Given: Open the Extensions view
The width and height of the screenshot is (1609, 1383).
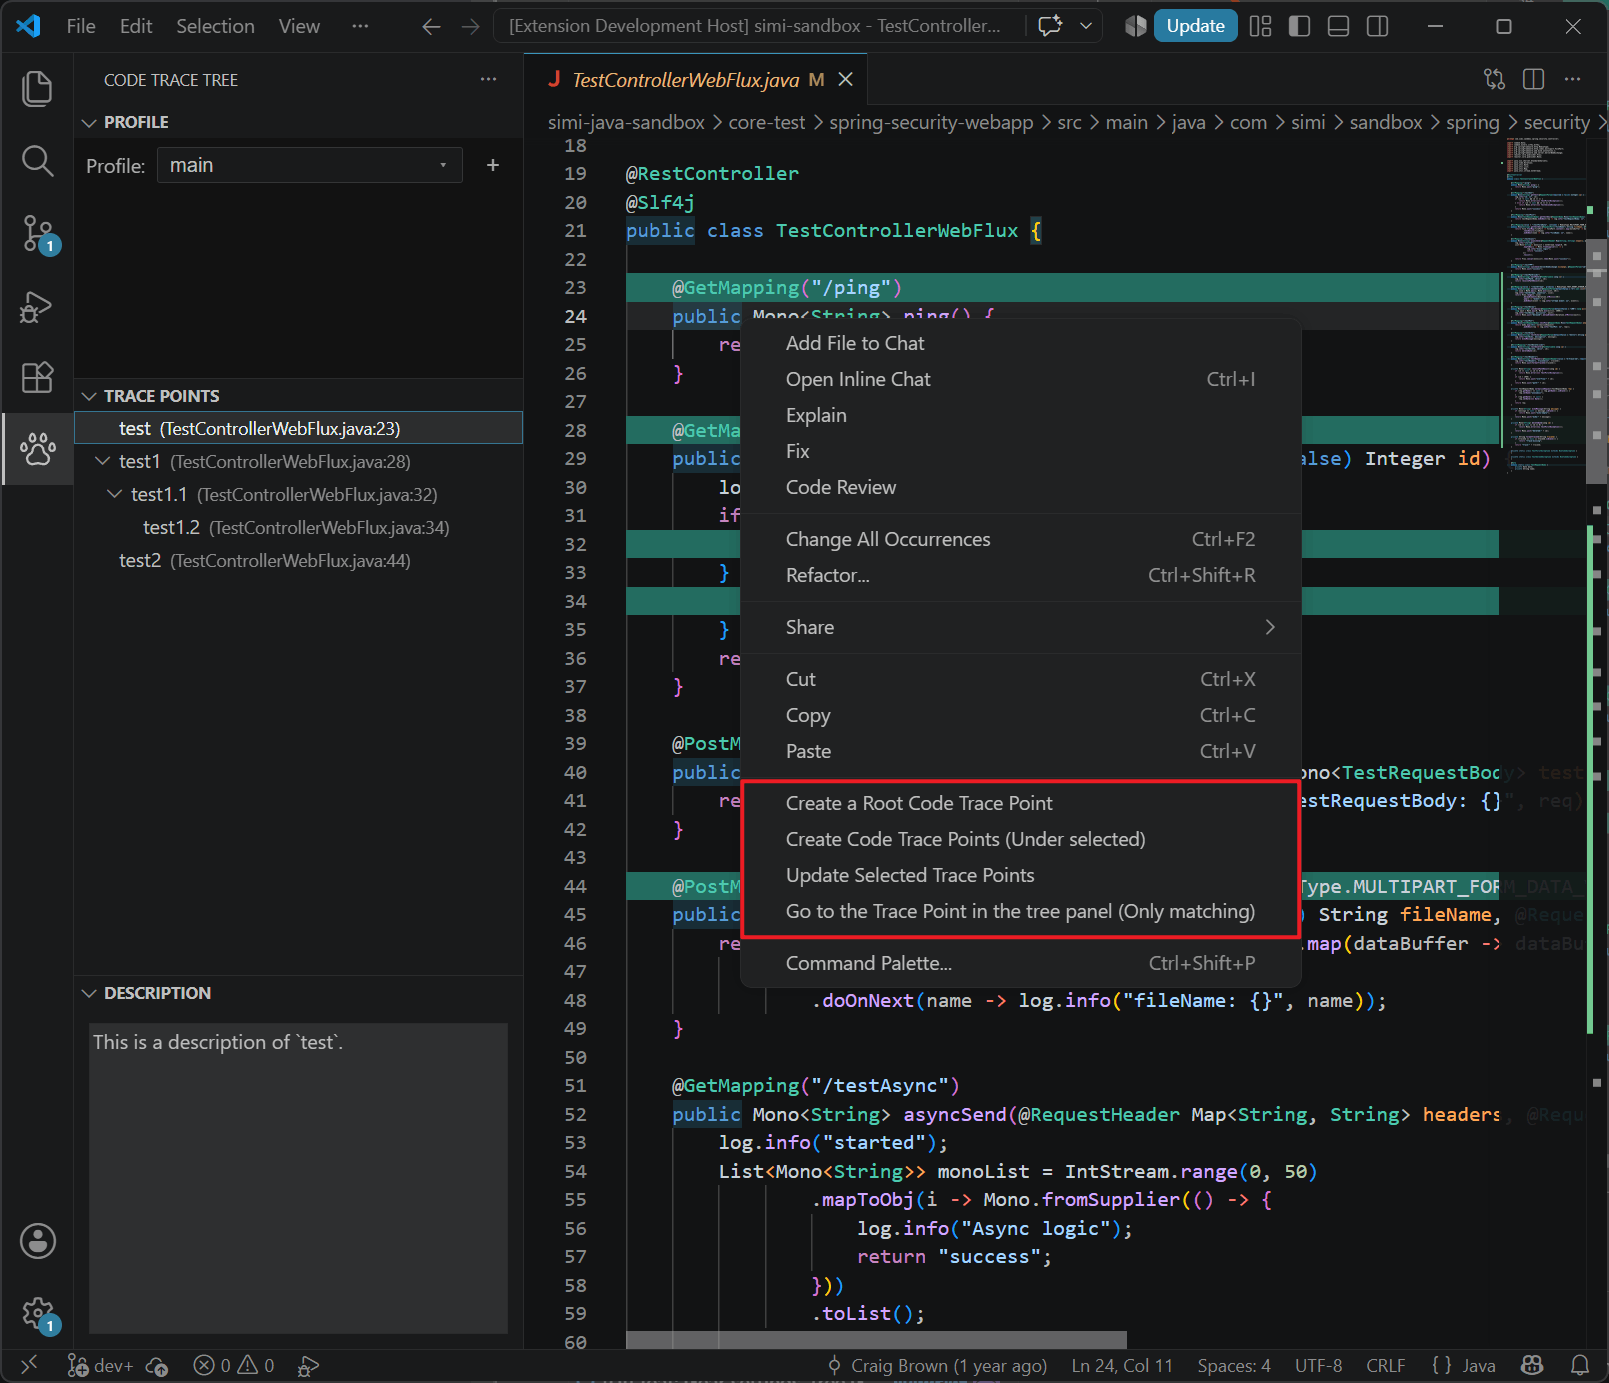Looking at the screenshot, I should coord(37,377).
